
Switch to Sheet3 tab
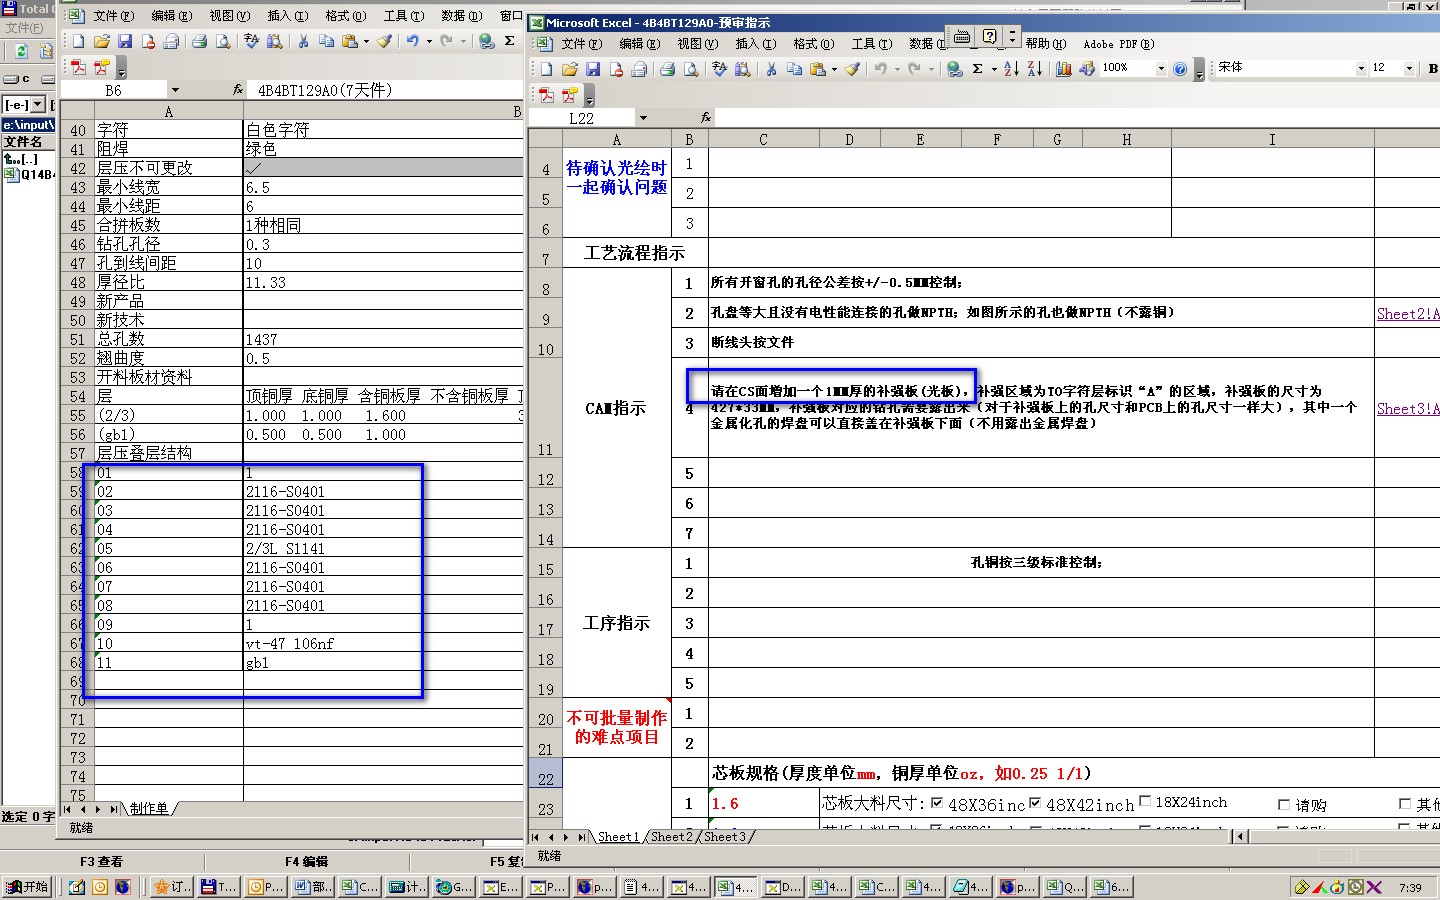click(725, 837)
